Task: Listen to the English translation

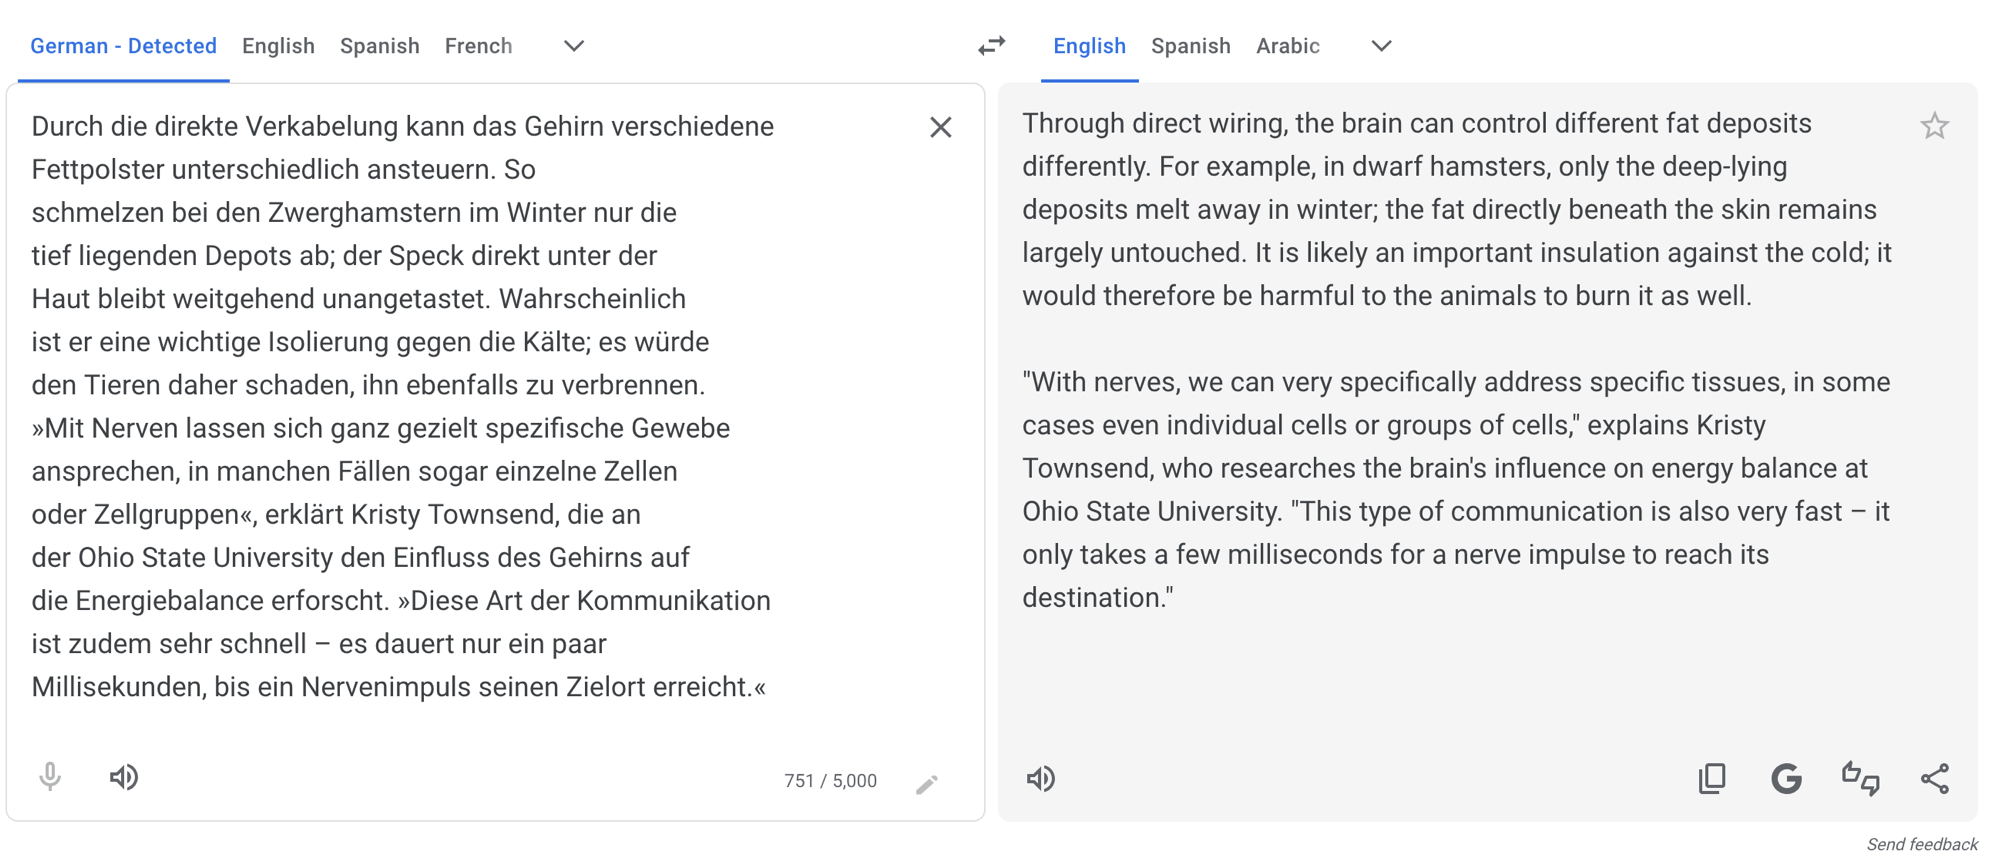Action: point(1041,779)
